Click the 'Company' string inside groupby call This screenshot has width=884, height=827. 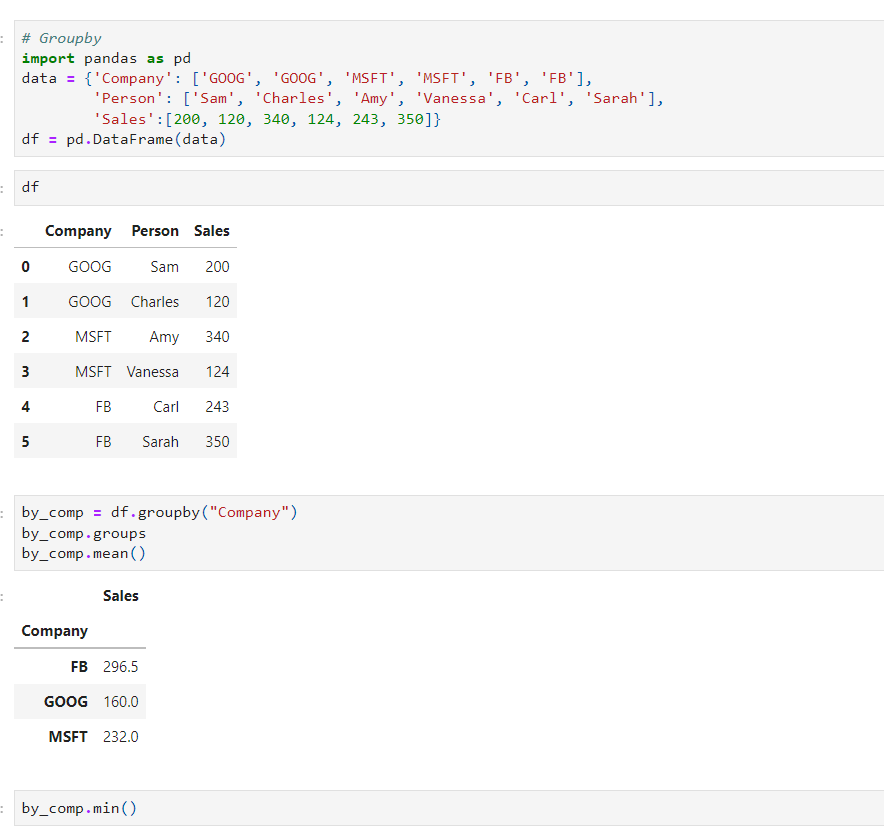[249, 511]
